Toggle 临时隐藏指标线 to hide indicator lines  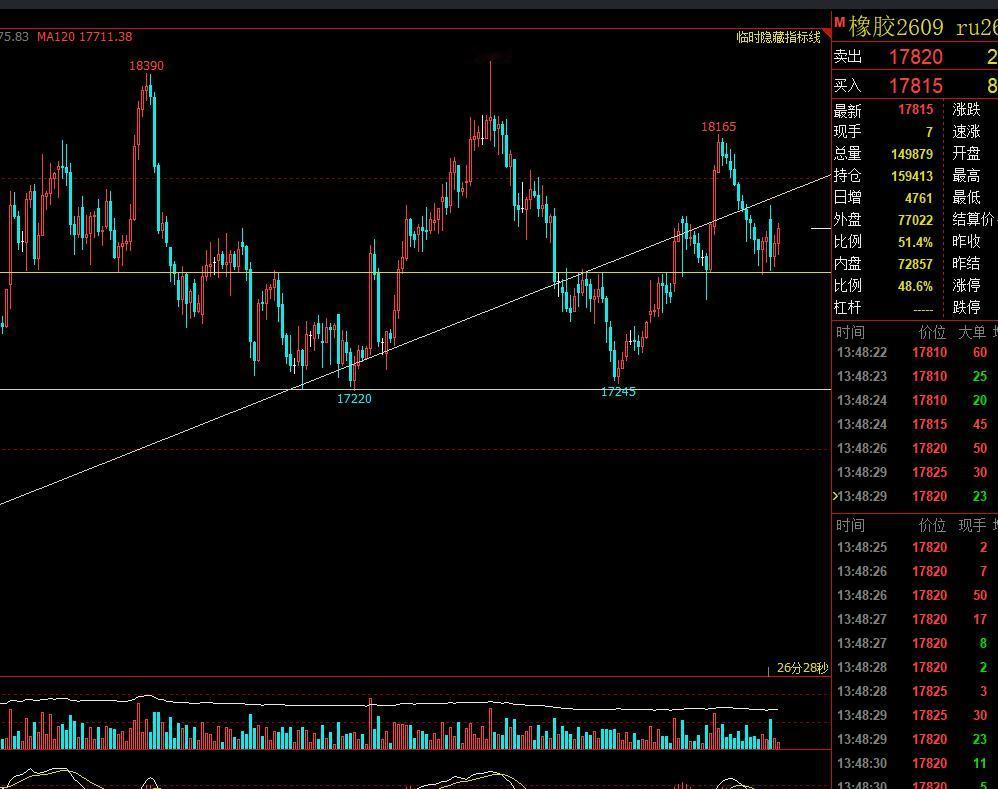pos(778,38)
